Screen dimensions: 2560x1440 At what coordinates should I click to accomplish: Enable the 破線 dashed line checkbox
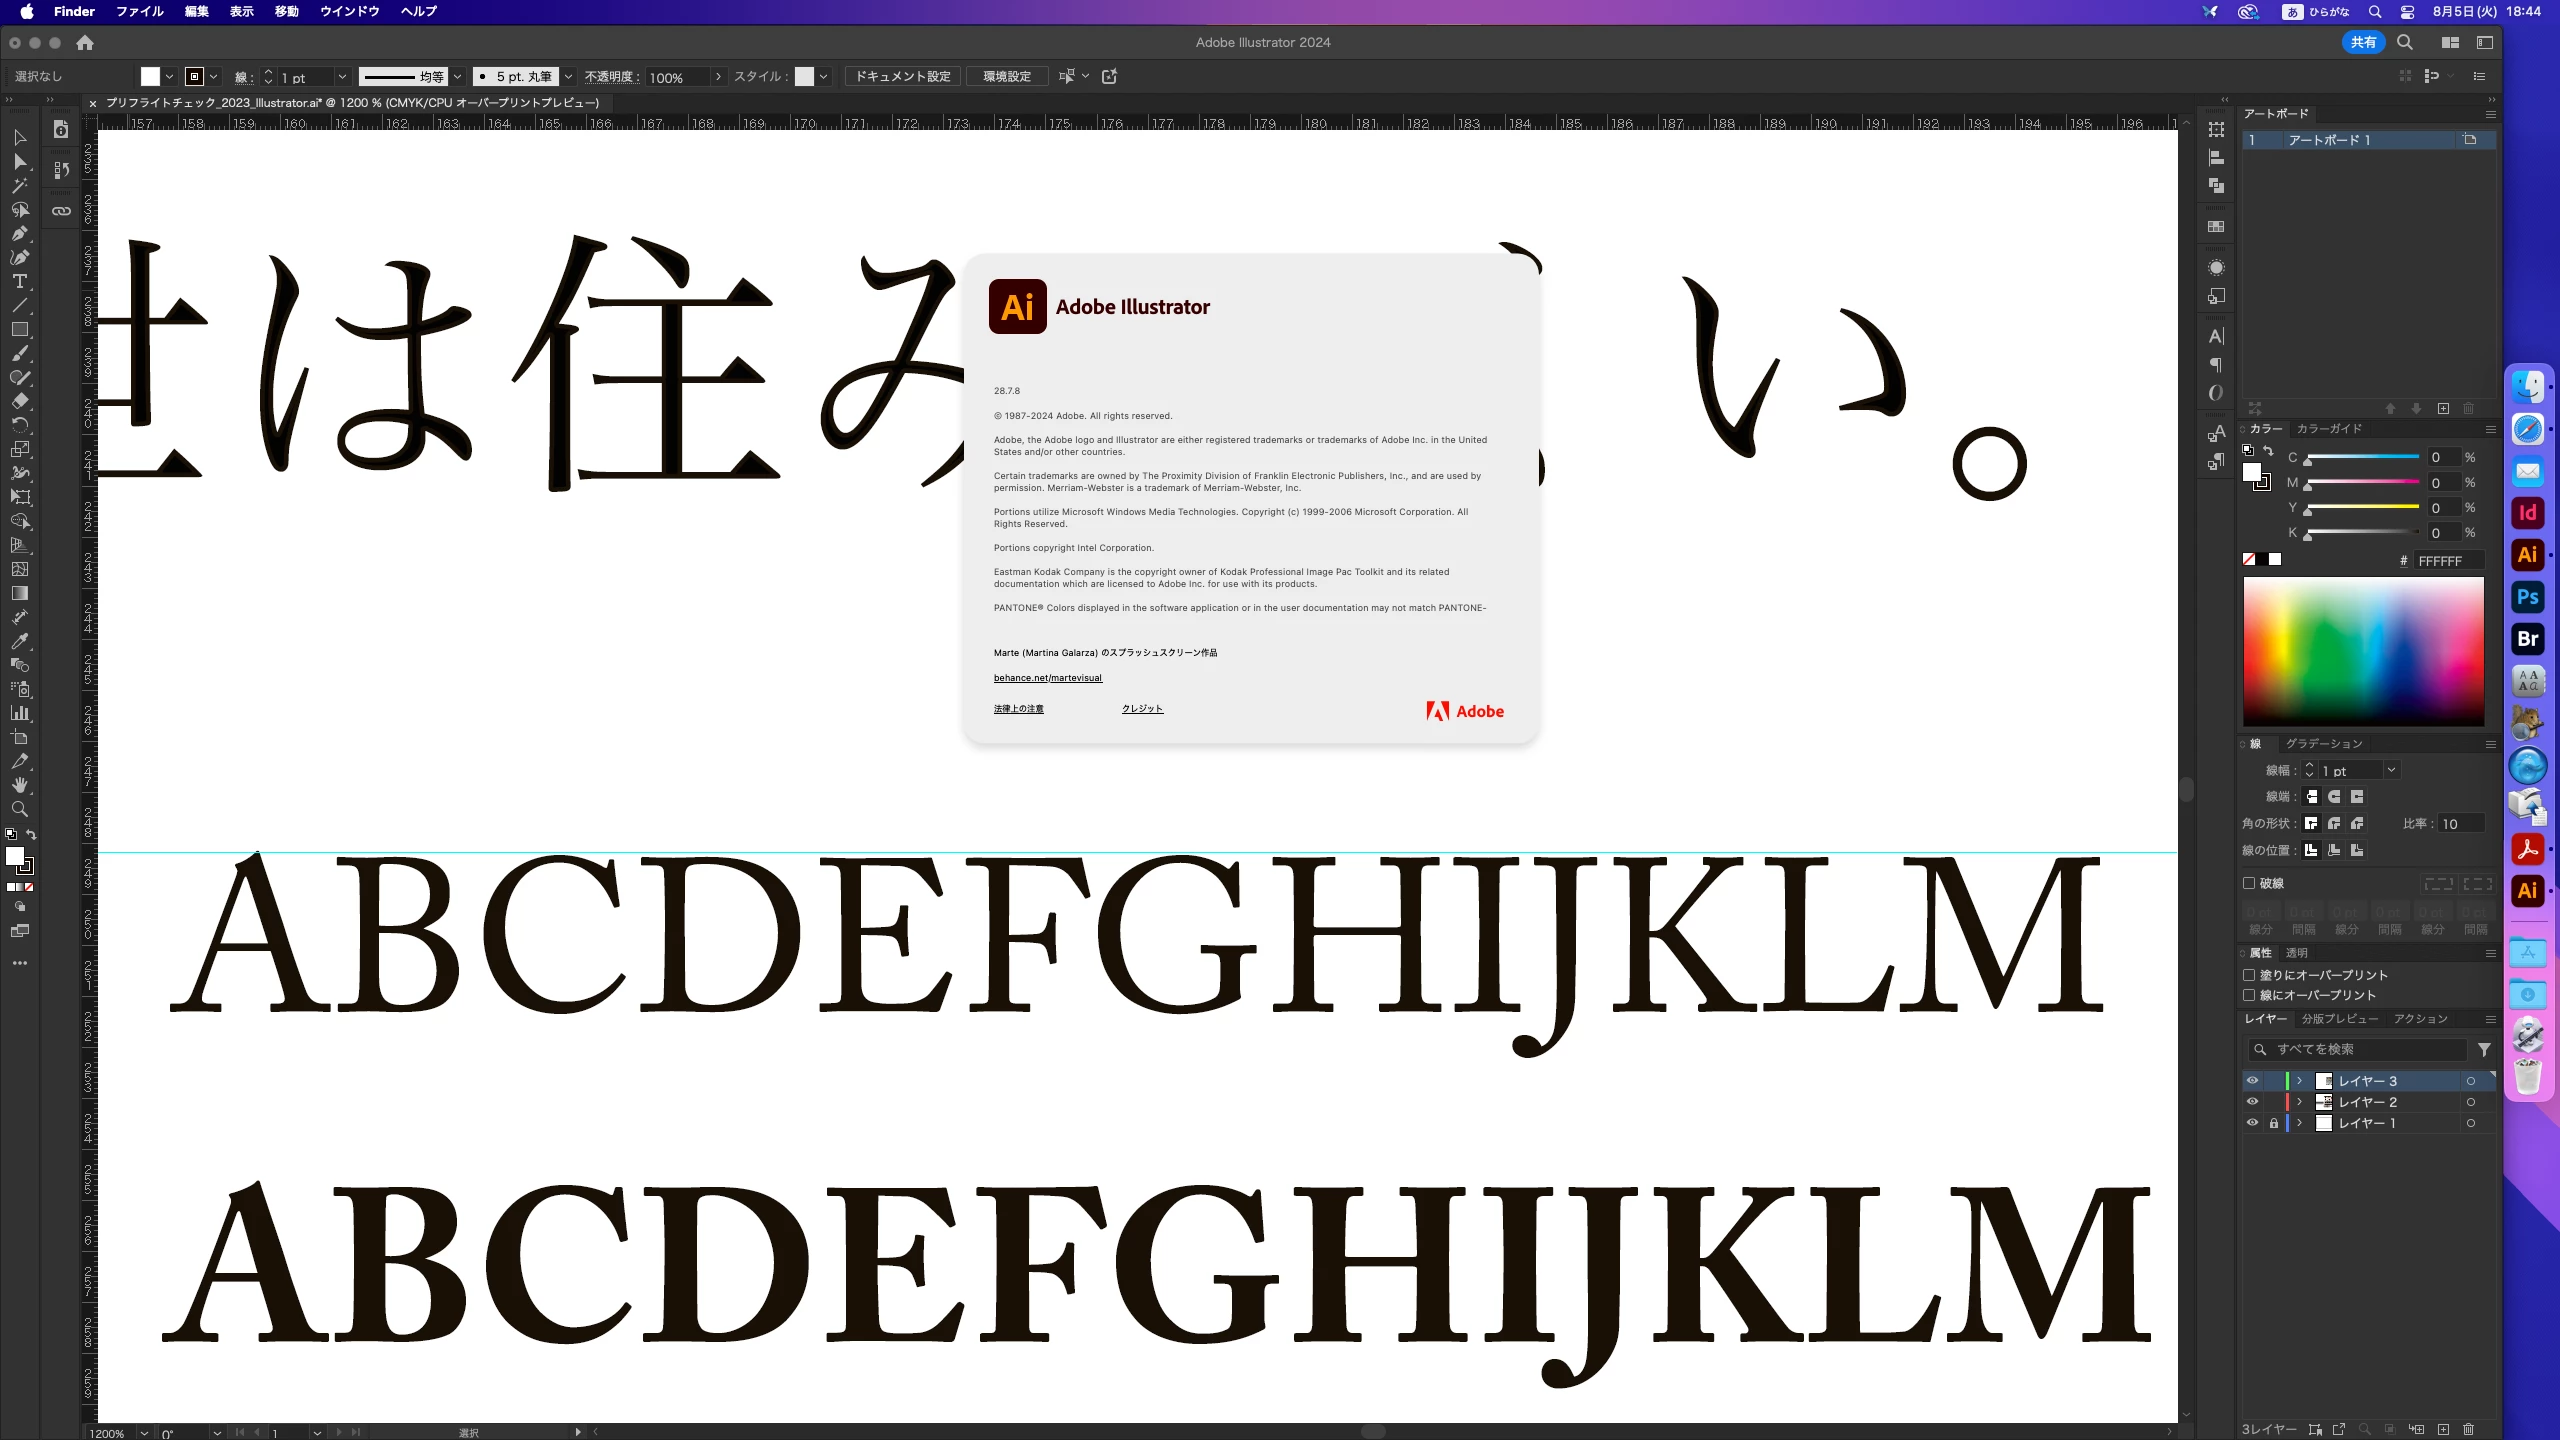(x=2249, y=883)
